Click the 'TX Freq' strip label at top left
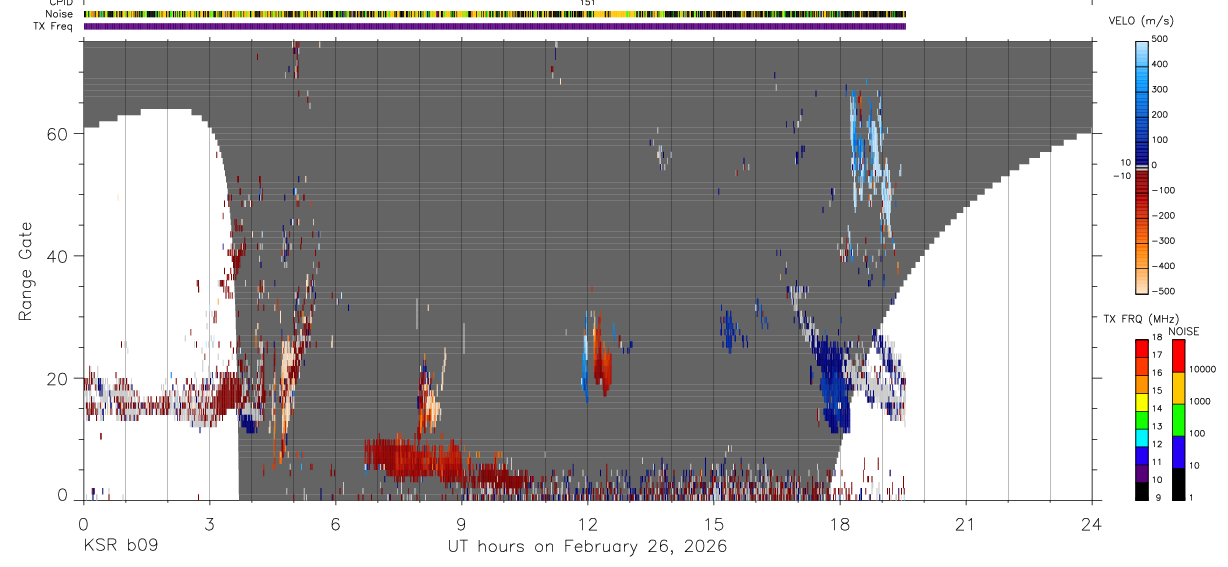The width and height of the screenshot is (1228, 567). click(x=54, y=25)
